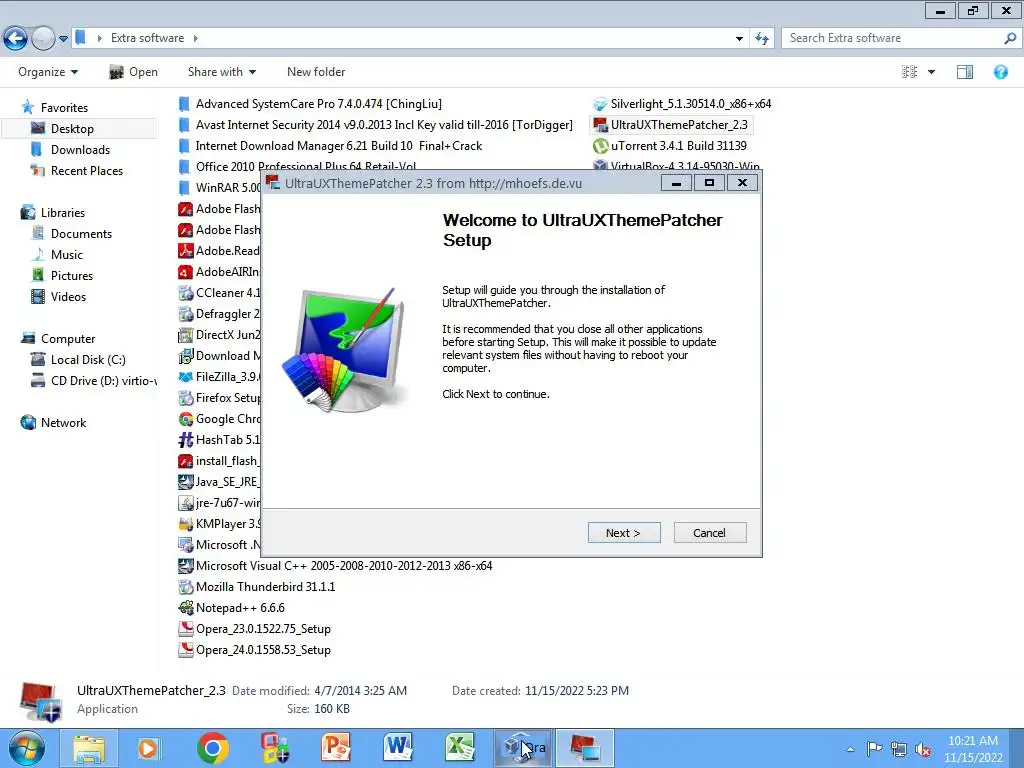Open PowerPoint from the taskbar
The height and width of the screenshot is (768, 1024).
point(336,748)
